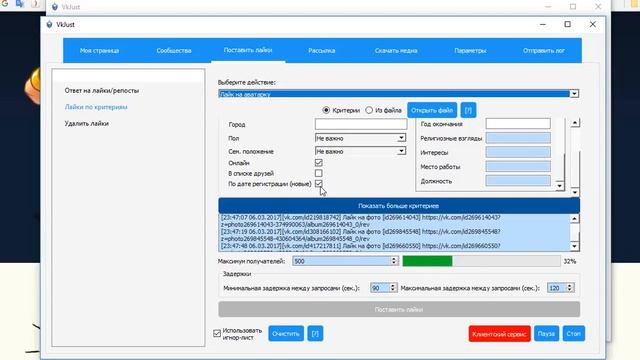This screenshot has height=360, width=640.
Task: Choose Удалить лайки in sidebar
Action: (87, 123)
